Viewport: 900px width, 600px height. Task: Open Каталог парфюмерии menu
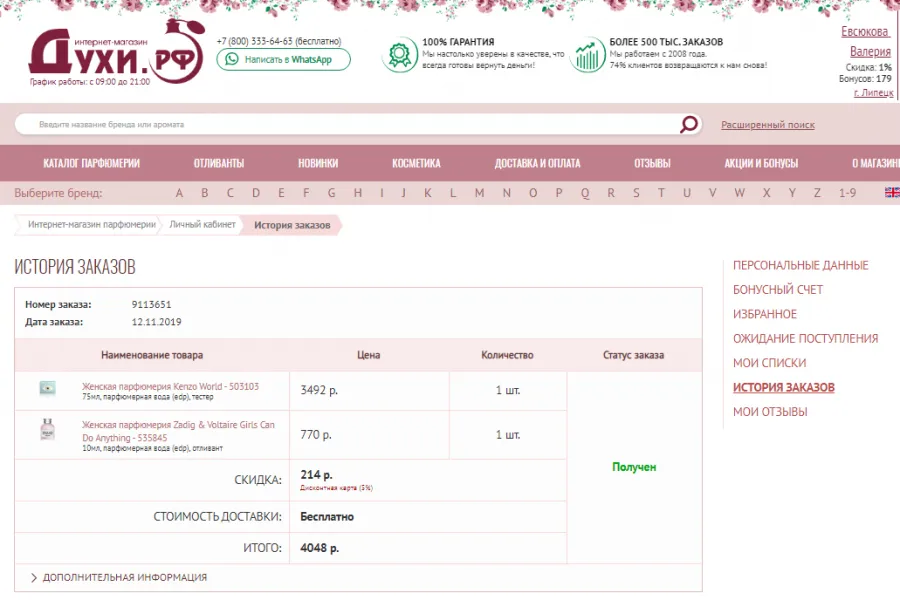[91, 163]
